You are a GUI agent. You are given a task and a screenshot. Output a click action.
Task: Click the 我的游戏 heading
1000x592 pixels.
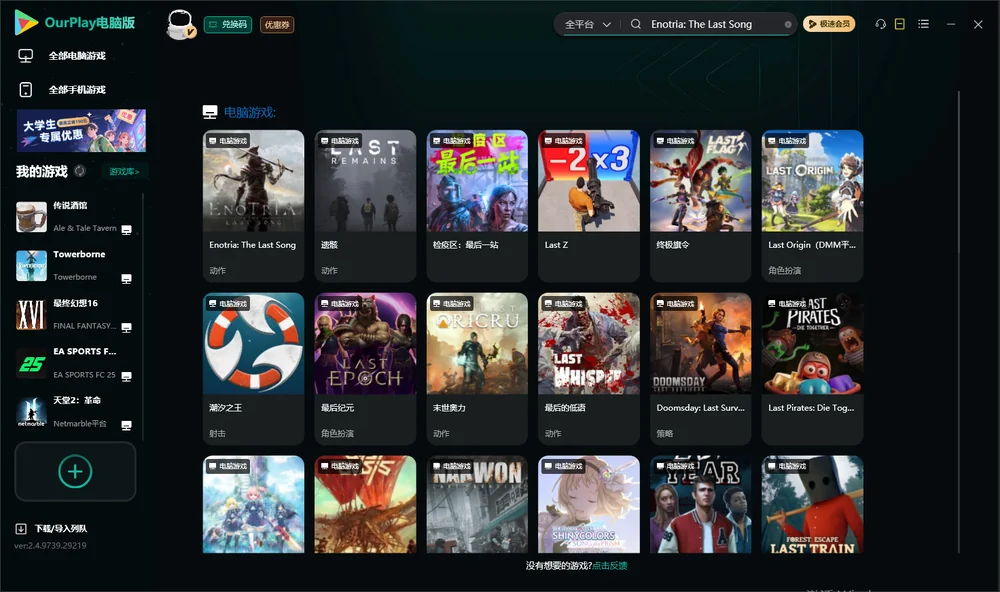point(41,172)
